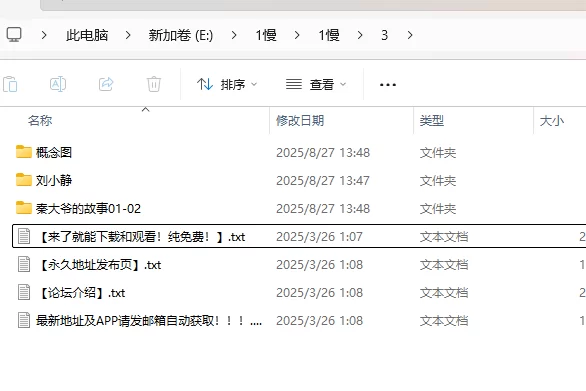Image resolution: width=586 pixels, height=391 pixels.
Task: Click 文件夹 type cell for 秦大爷的故事01-02
Action: coord(438,209)
